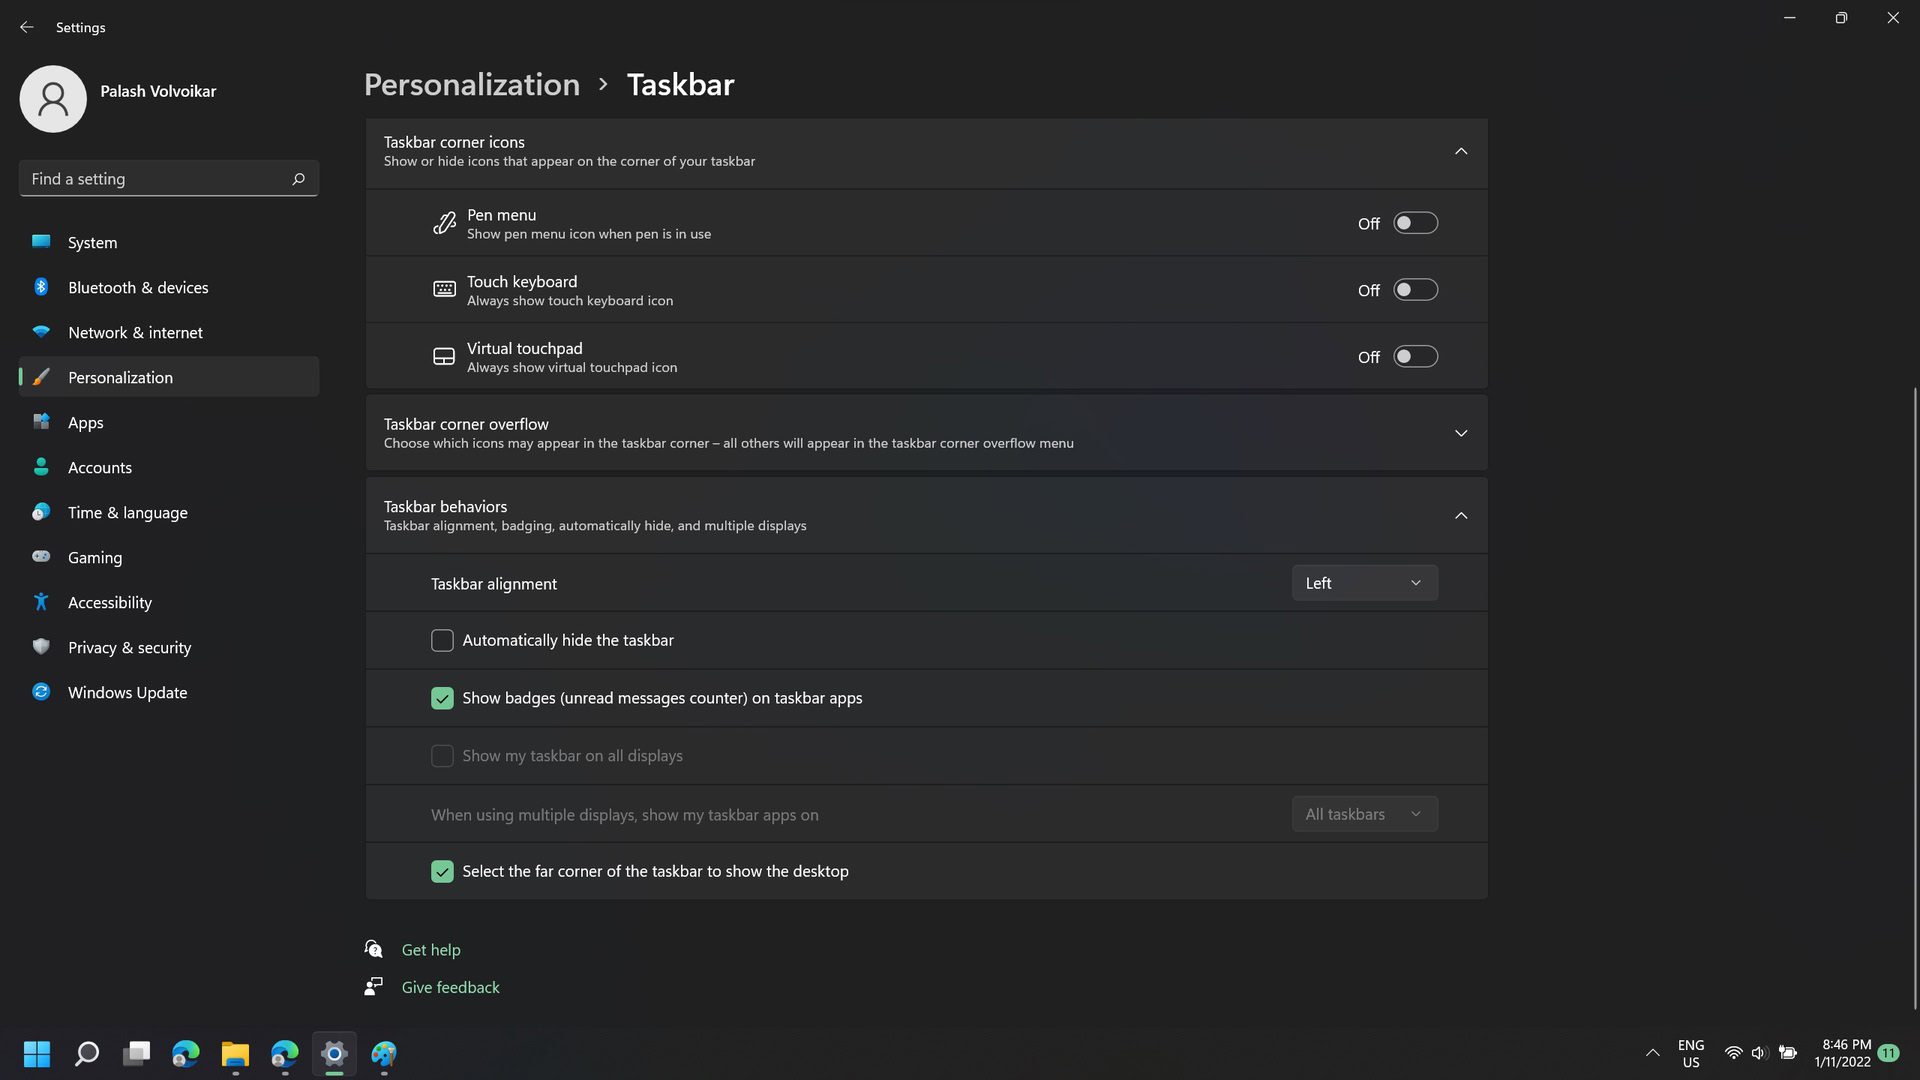Click the Give feedback link
The height and width of the screenshot is (1080, 1920).
pyautogui.click(x=450, y=986)
